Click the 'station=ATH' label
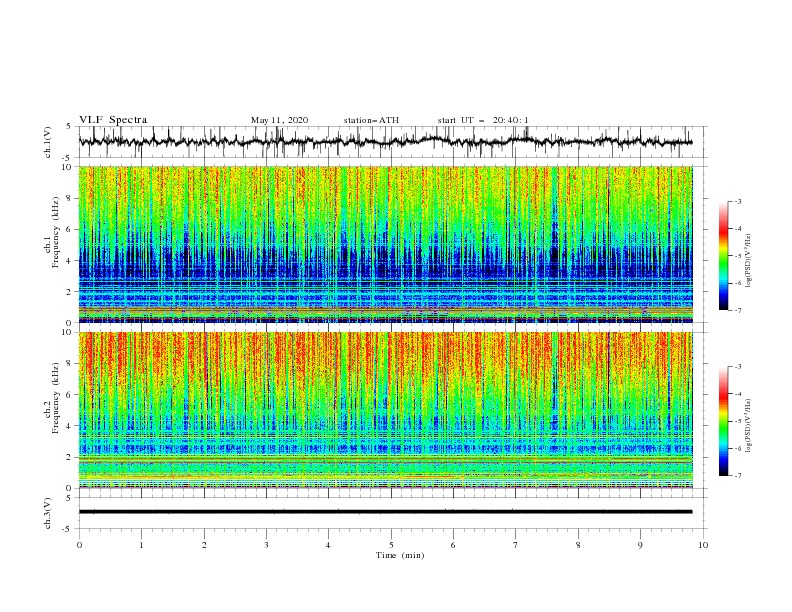 [371, 120]
